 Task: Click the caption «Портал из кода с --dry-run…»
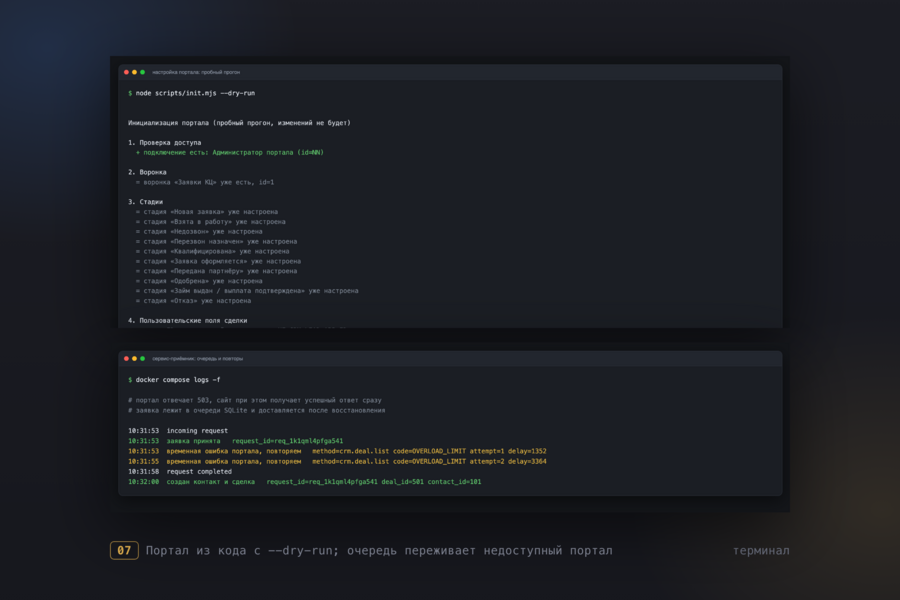point(379,551)
